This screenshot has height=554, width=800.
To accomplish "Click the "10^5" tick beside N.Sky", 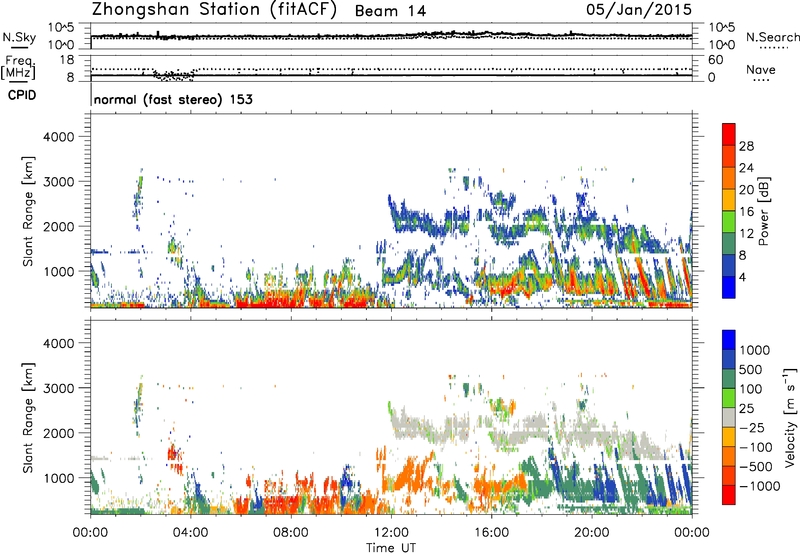I will 61,28.
